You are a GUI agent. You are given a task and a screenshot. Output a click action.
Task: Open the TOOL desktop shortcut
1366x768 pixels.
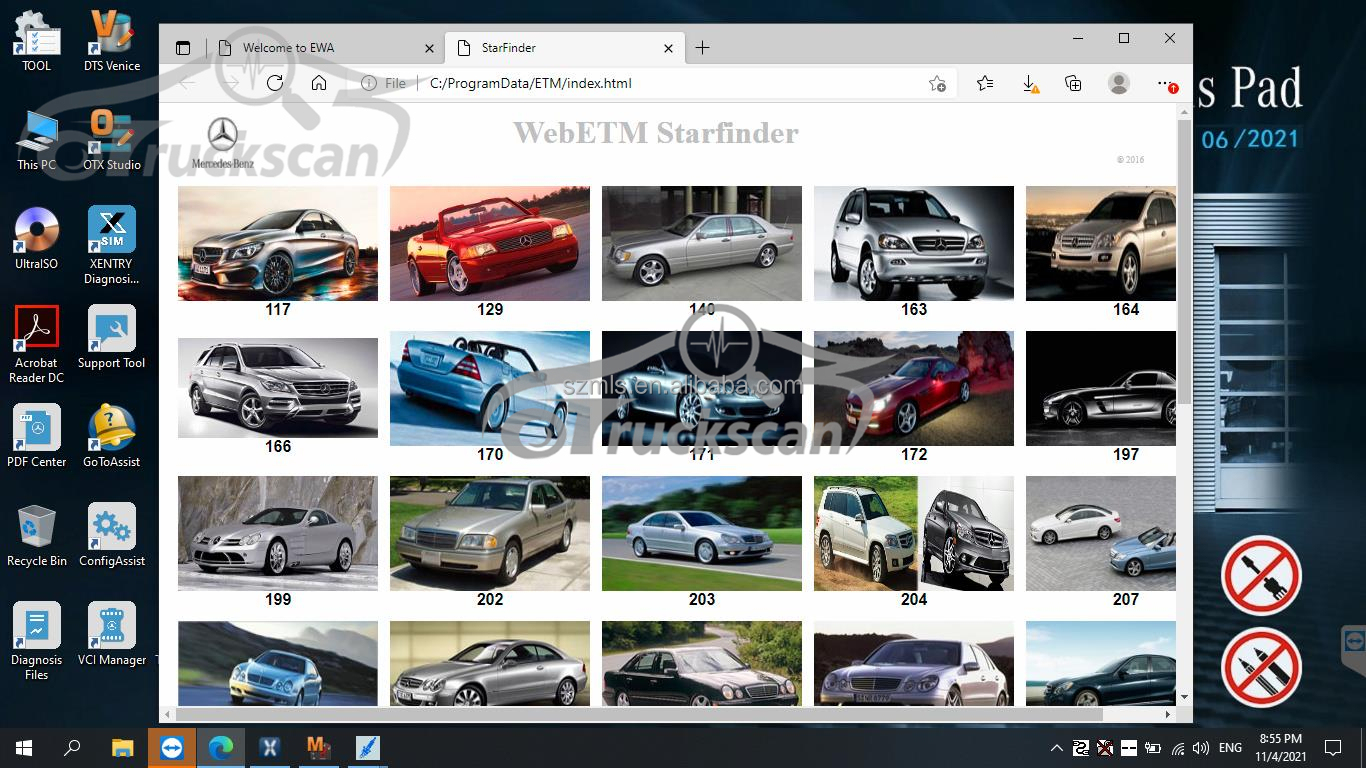pyautogui.click(x=37, y=40)
